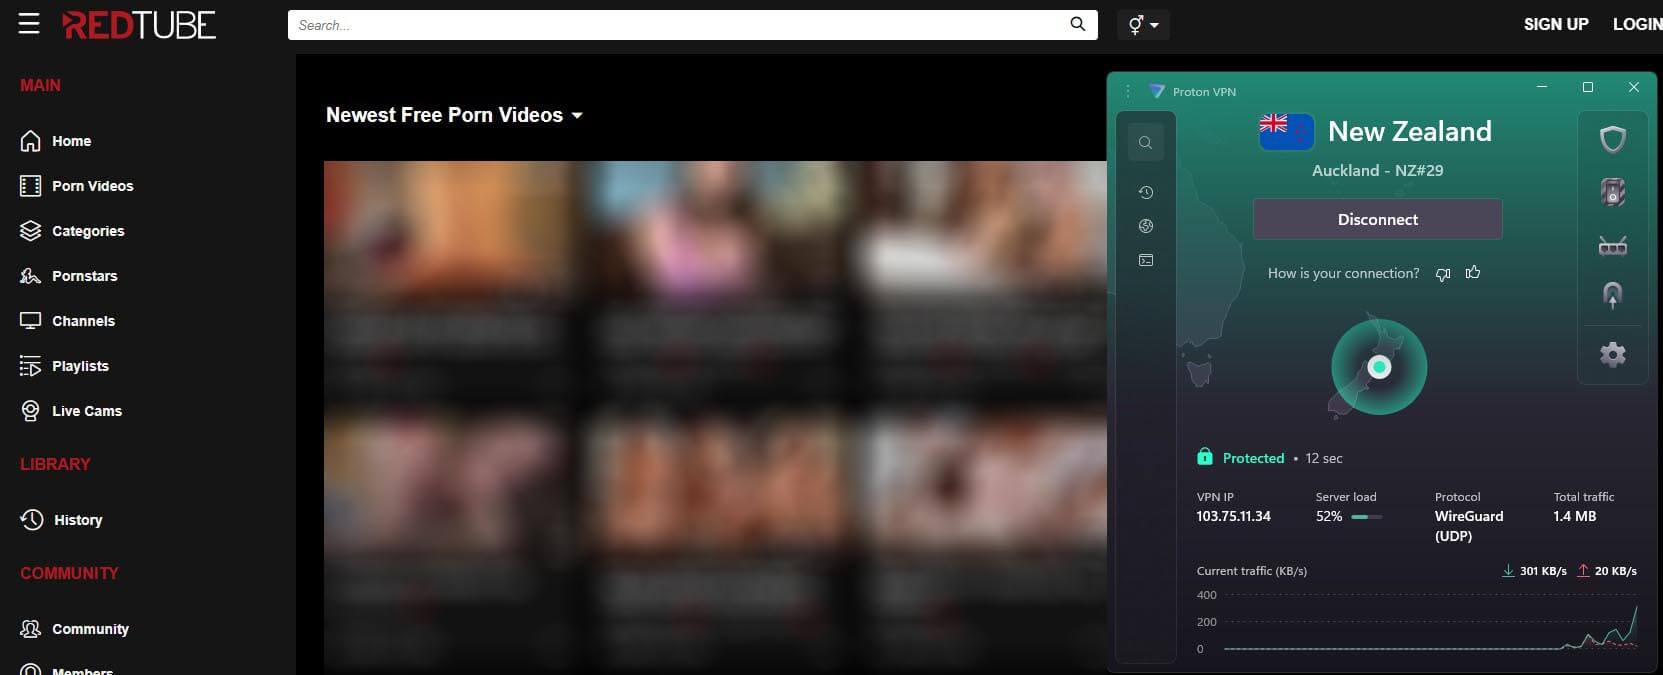This screenshot has width=1663, height=675.
Task: Expand the Newest Free Porn Videos sort dropdown
Action: [x=454, y=115]
